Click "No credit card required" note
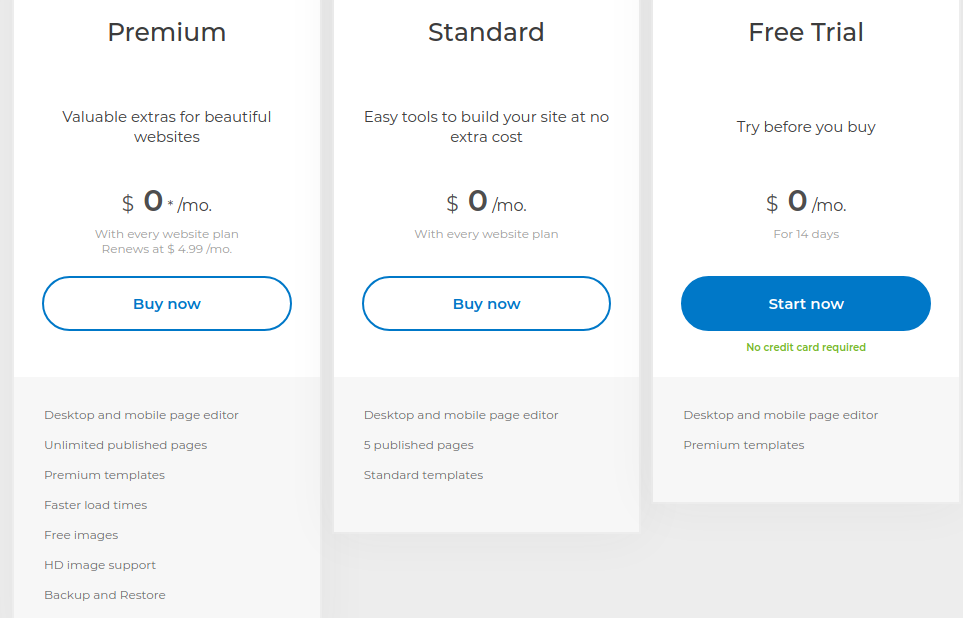 806,348
